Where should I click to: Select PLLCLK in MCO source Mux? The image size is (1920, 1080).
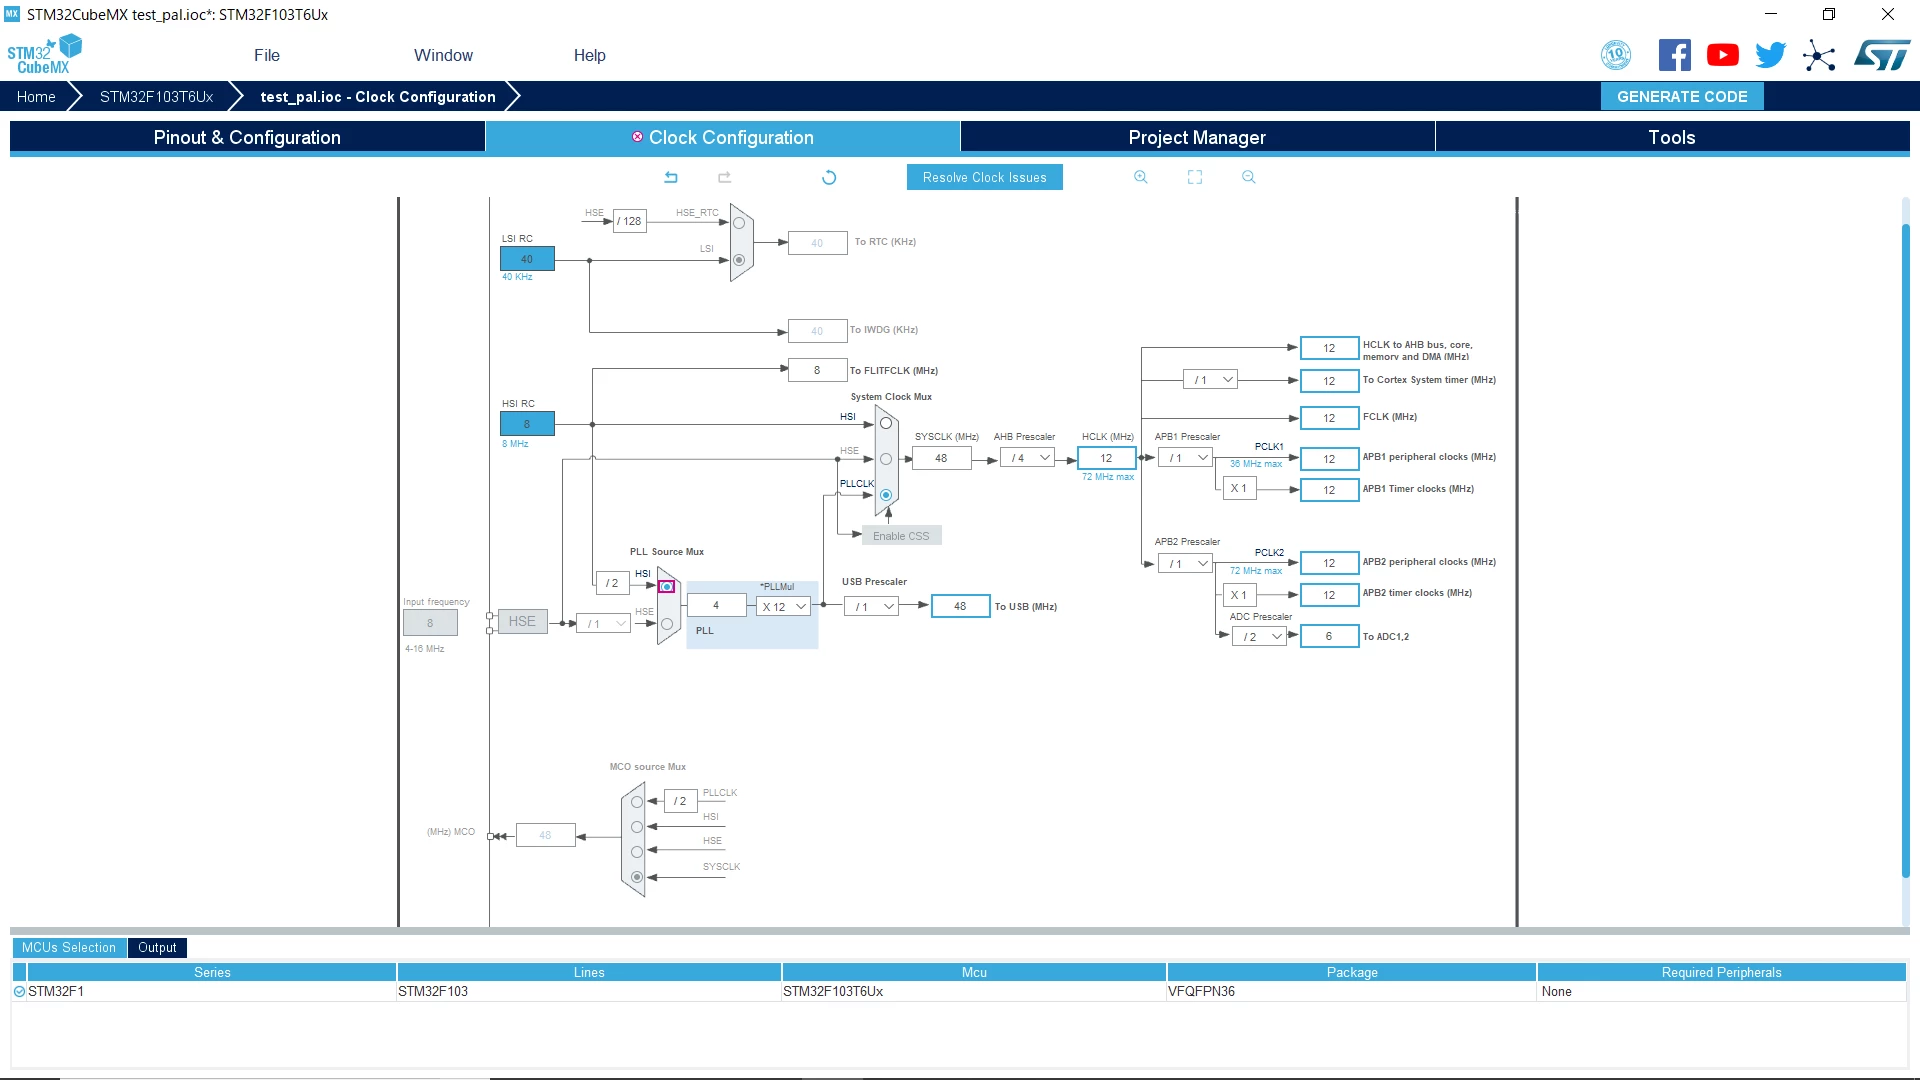pyautogui.click(x=637, y=802)
